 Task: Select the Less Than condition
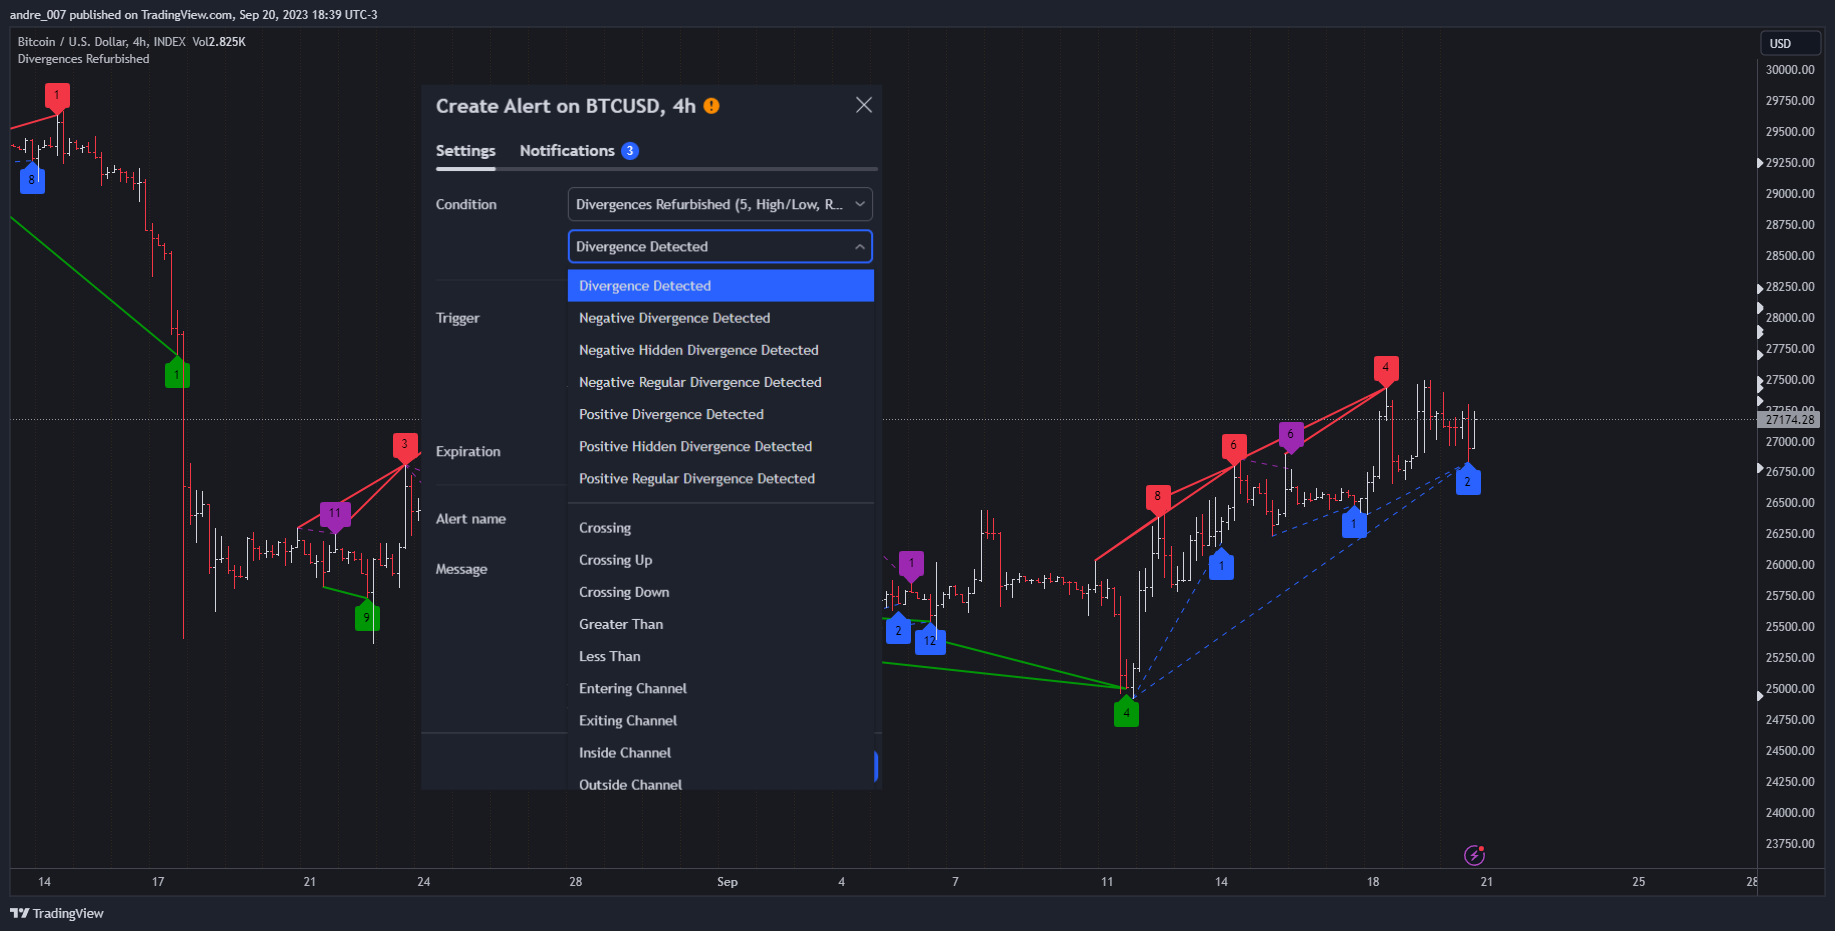tap(721, 656)
